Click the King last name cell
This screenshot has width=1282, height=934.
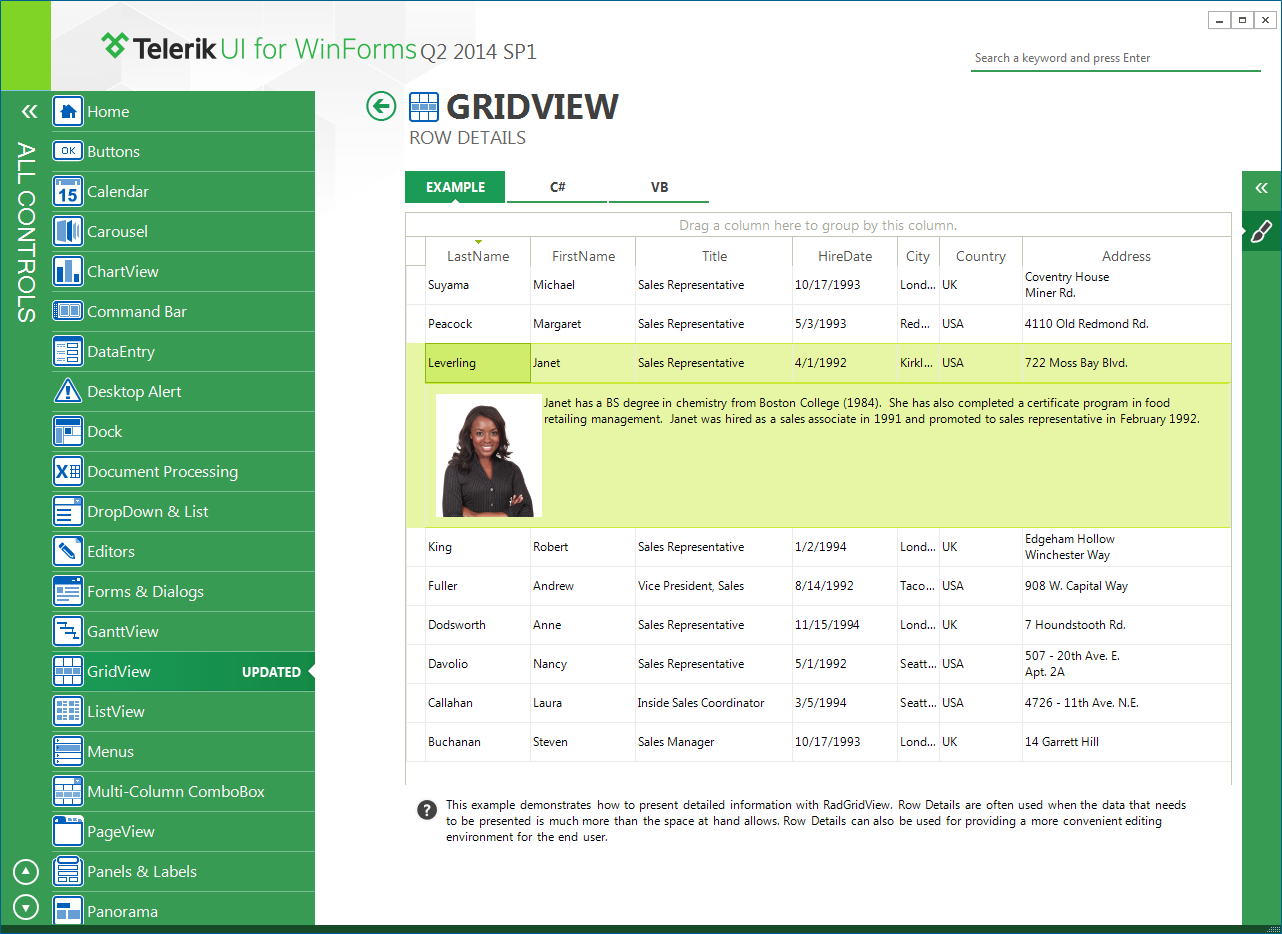pos(478,547)
